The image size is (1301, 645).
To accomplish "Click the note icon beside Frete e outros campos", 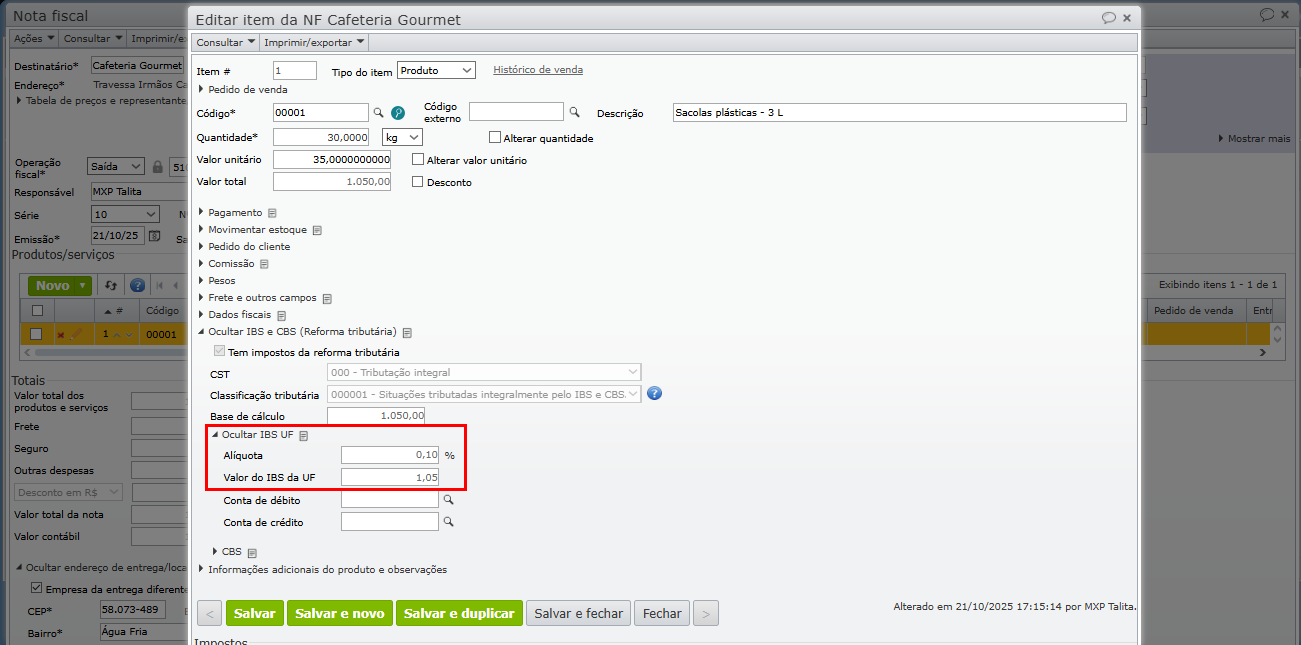I will 326,298.
